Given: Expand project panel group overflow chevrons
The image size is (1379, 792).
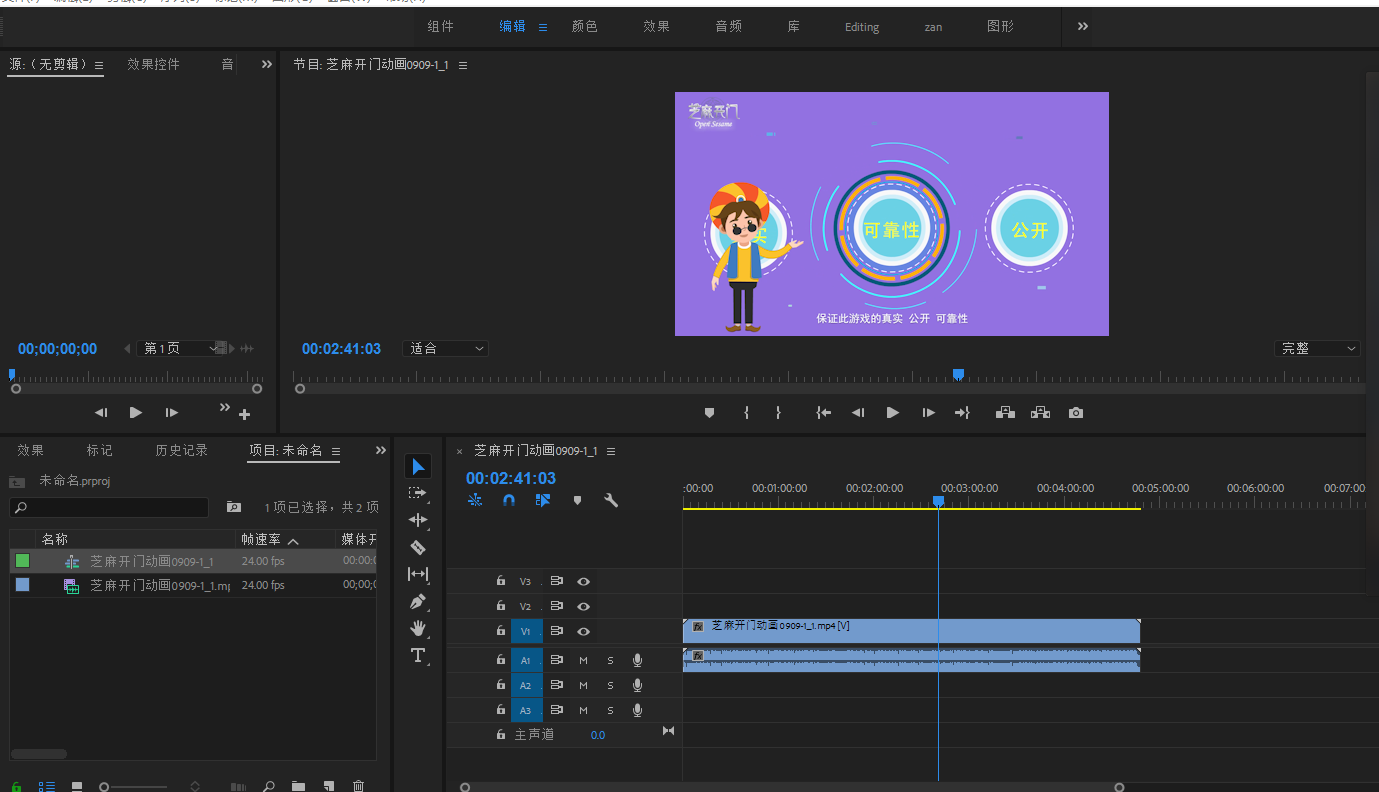Looking at the screenshot, I should pyautogui.click(x=380, y=450).
